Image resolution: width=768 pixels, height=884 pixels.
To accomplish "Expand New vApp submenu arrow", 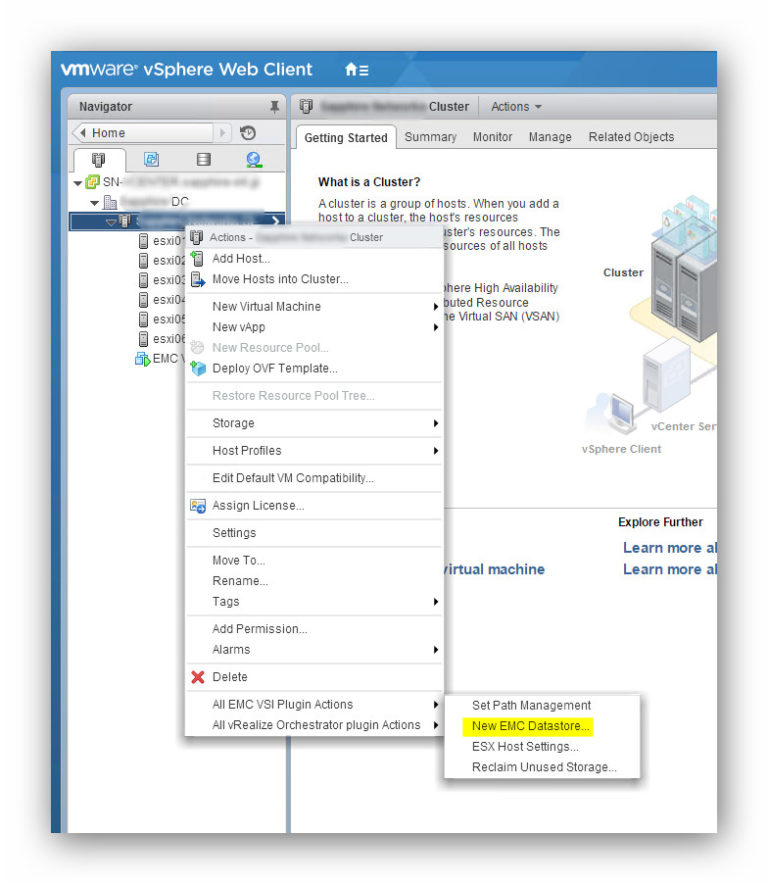I will click(x=435, y=328).
